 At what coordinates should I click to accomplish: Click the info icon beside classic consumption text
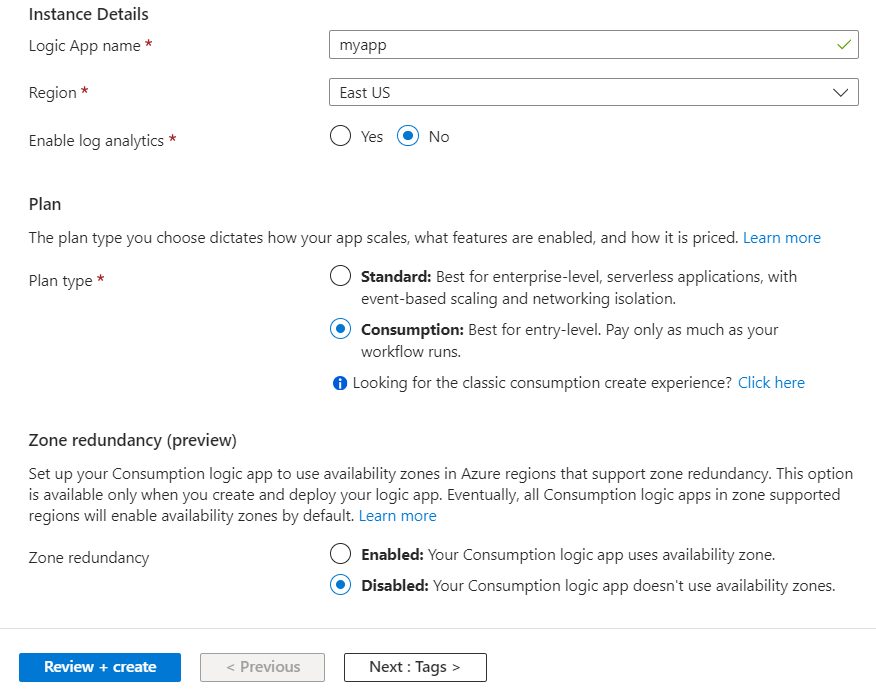click(340, 383)
